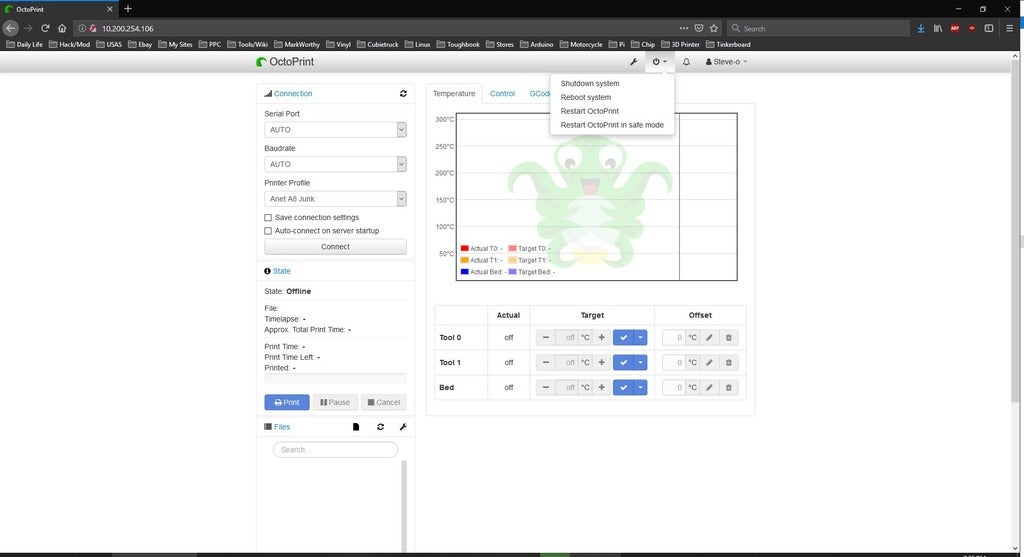Reload the browser page
1024x557 pixels.
(x=45, y=28)
